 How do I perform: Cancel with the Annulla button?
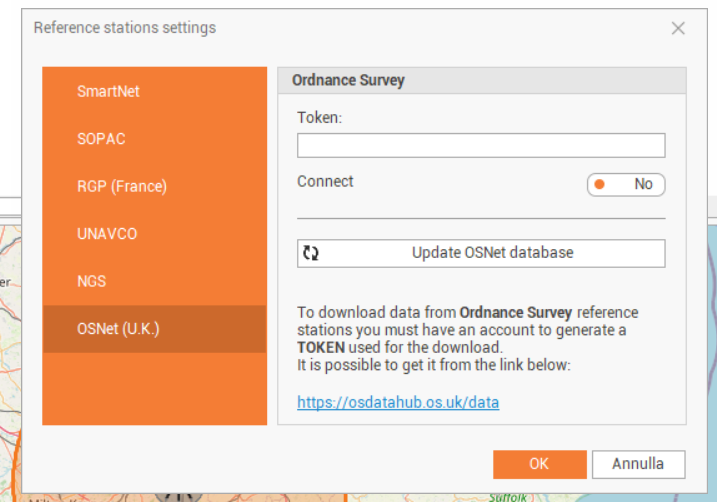[637, 464]
